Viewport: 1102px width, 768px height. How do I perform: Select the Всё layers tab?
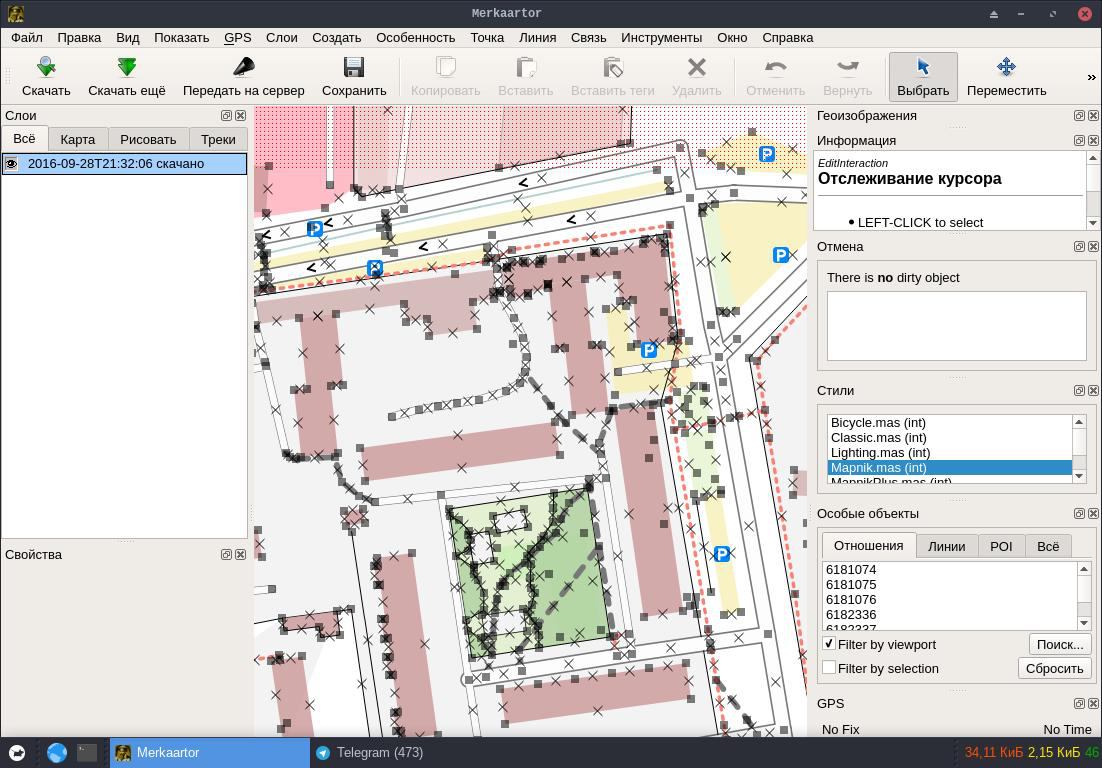click(24, 138)
